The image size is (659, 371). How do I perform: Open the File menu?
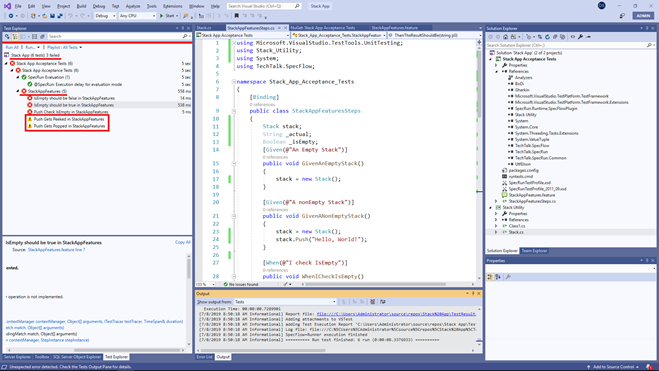click(x=18, y=6)
